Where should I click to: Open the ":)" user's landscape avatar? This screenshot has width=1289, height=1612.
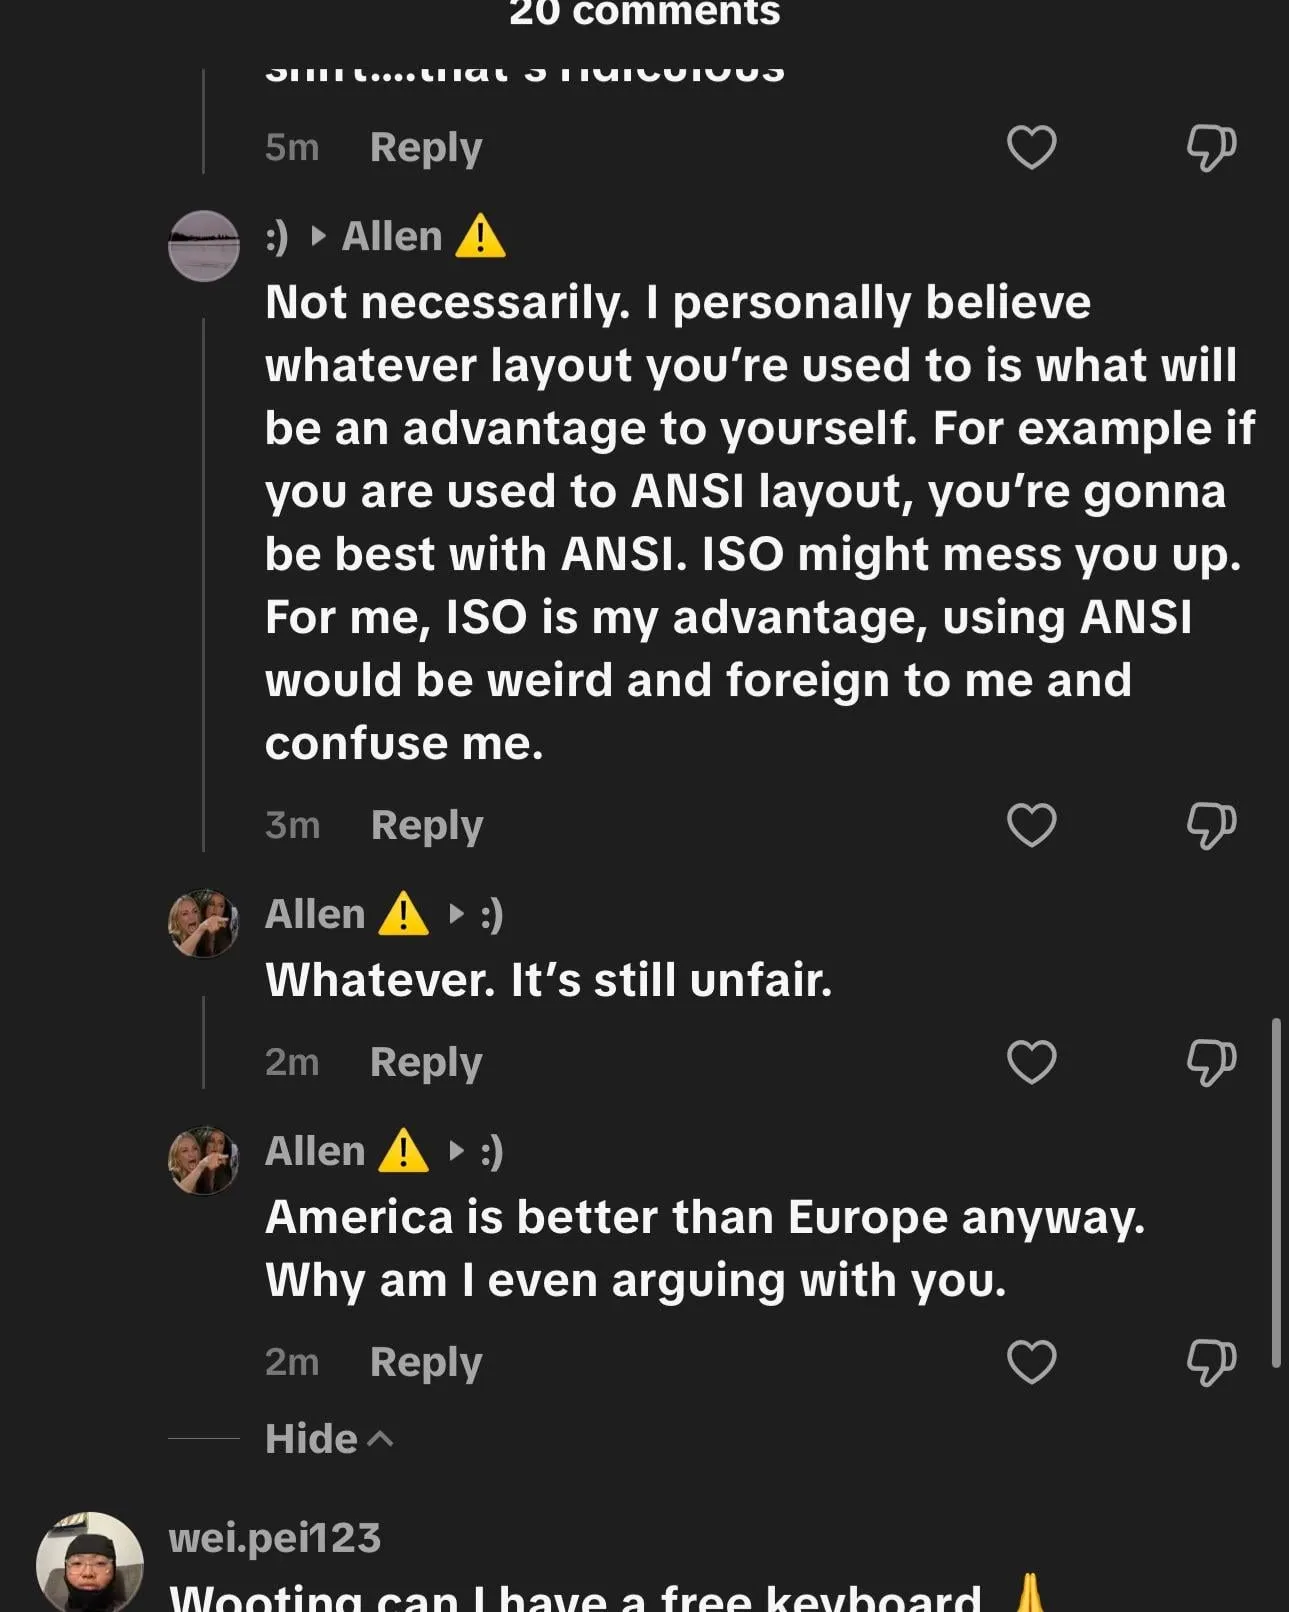tap(204, 246)
